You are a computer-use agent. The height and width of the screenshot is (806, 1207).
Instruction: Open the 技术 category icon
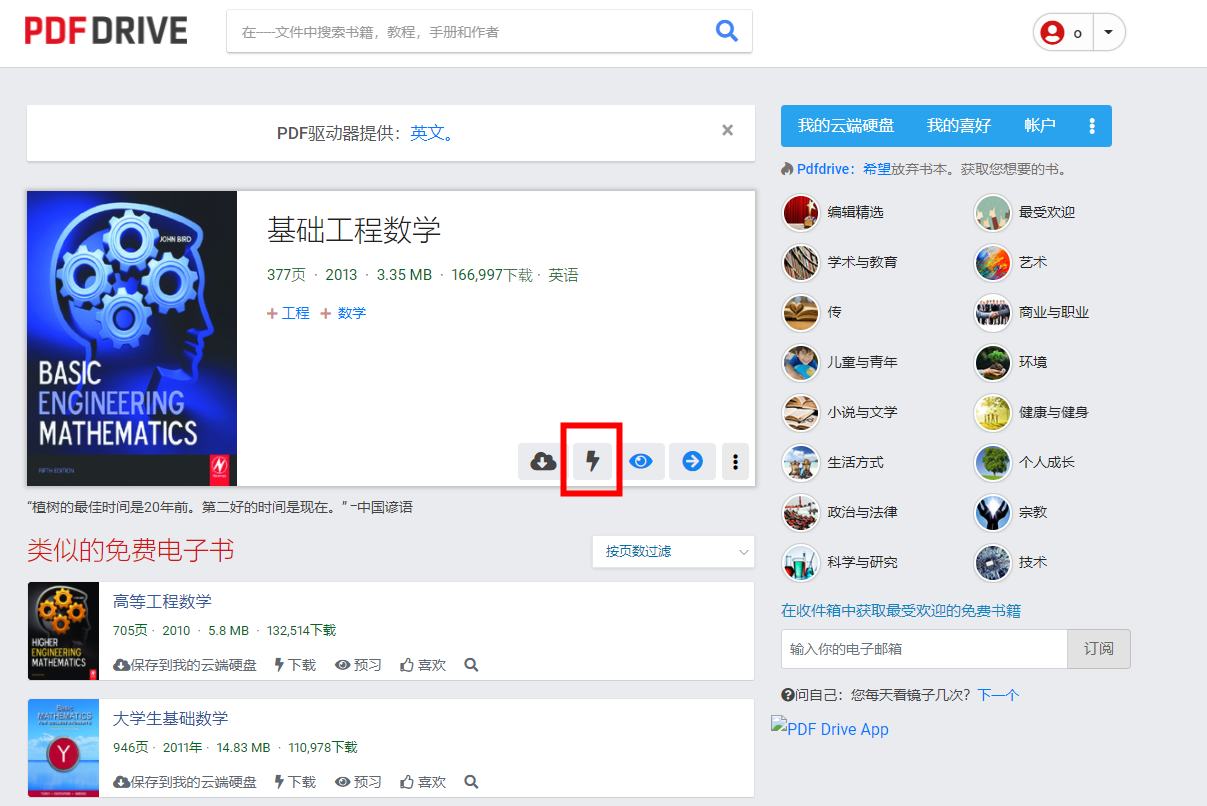tap(992, 562)
